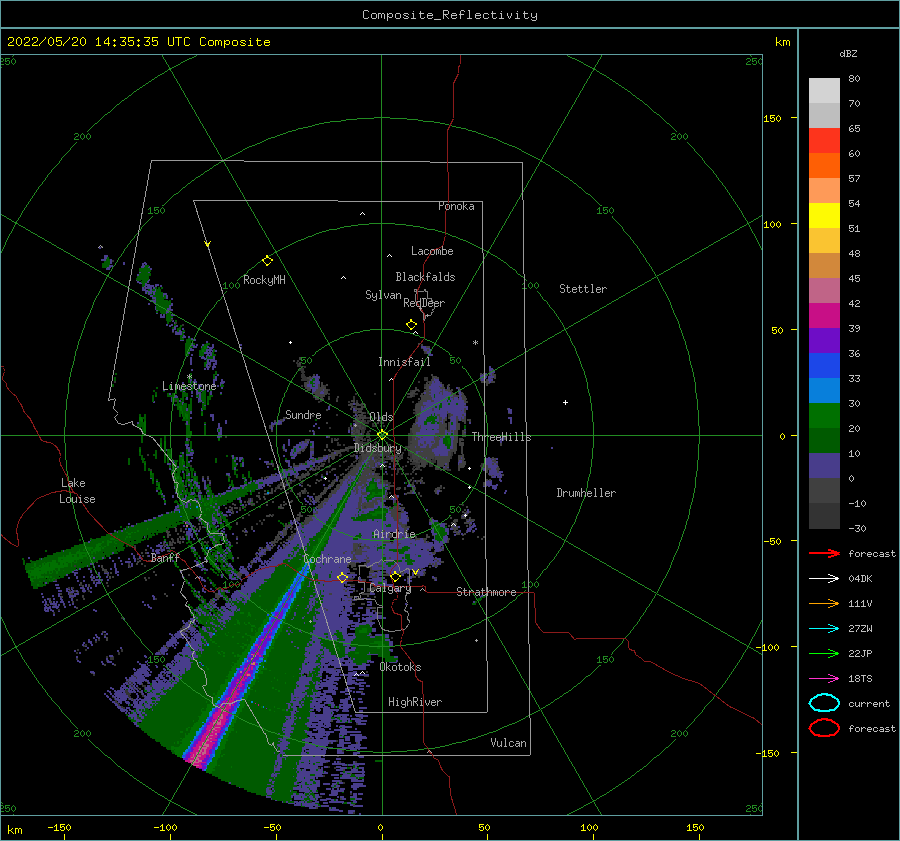The image size is (900, 841).
Task: Select the yellow diamond marker below Cochrane
Action: [343, 577]
